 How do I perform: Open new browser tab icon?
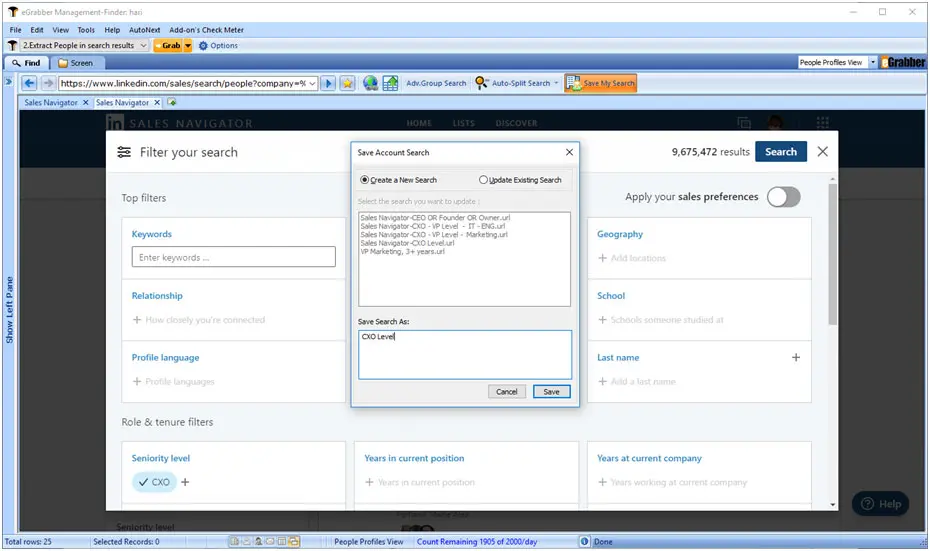click(172, 103)
